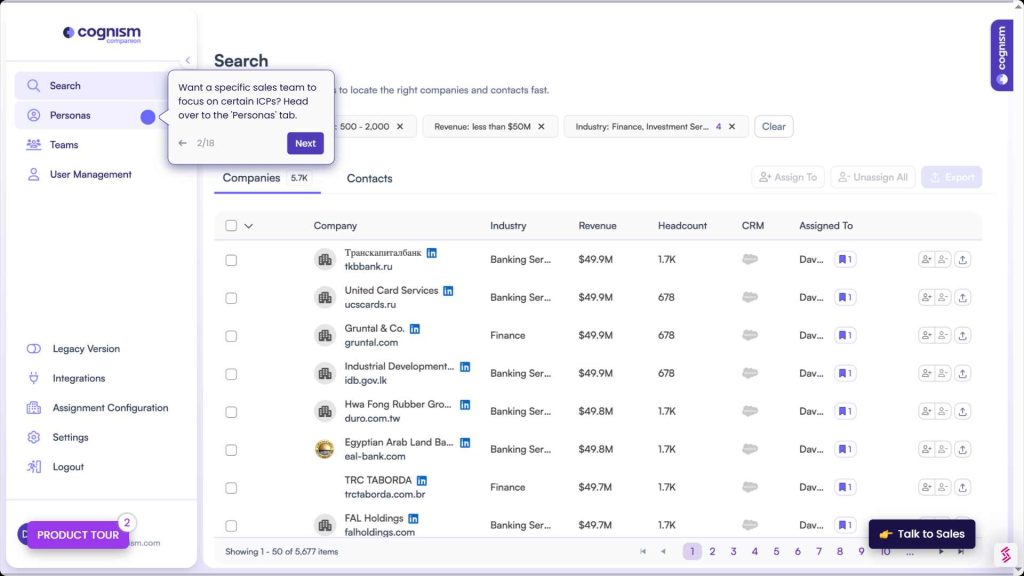The height and width of the screenshot is (576, 1024).
Task: Click the CRM cloud icon on TRC TABORDA row
Action: 751,487
